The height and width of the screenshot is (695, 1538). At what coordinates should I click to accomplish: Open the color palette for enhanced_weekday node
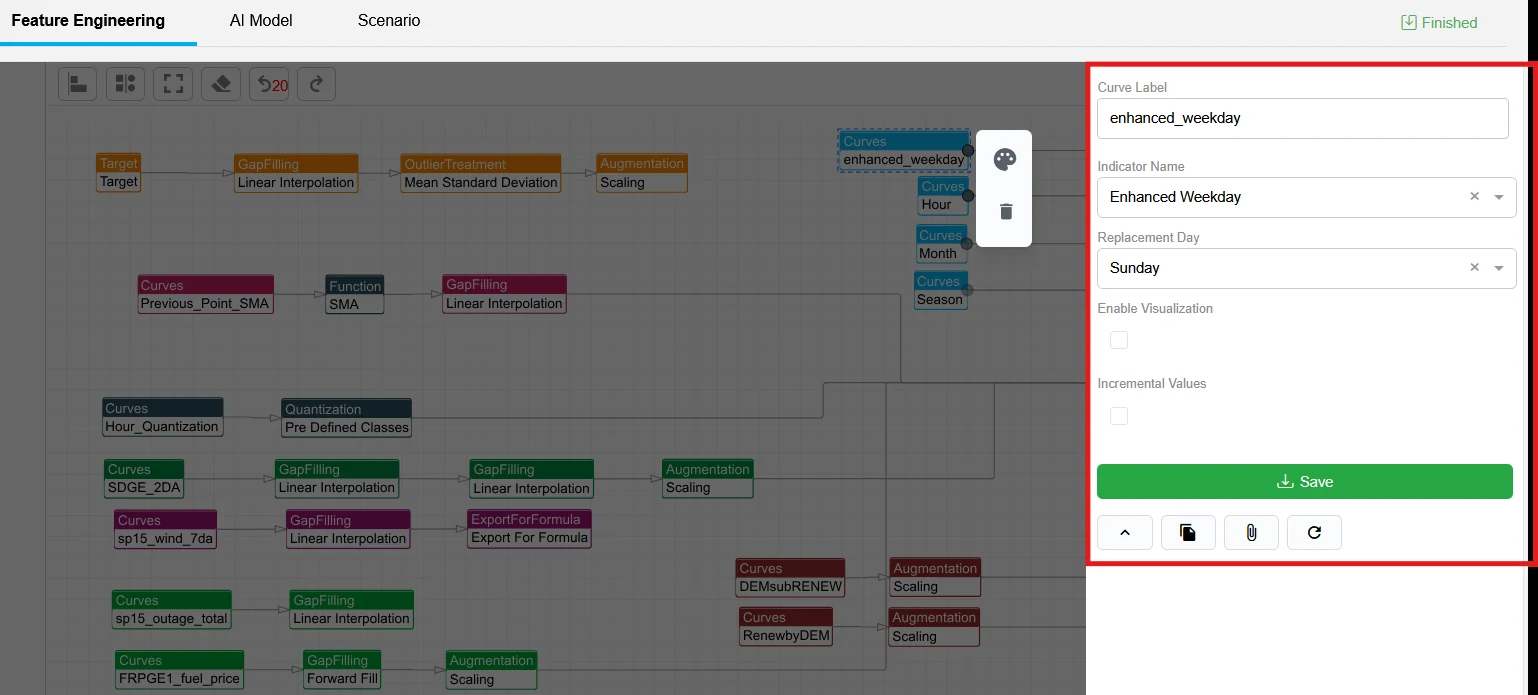1005,159
